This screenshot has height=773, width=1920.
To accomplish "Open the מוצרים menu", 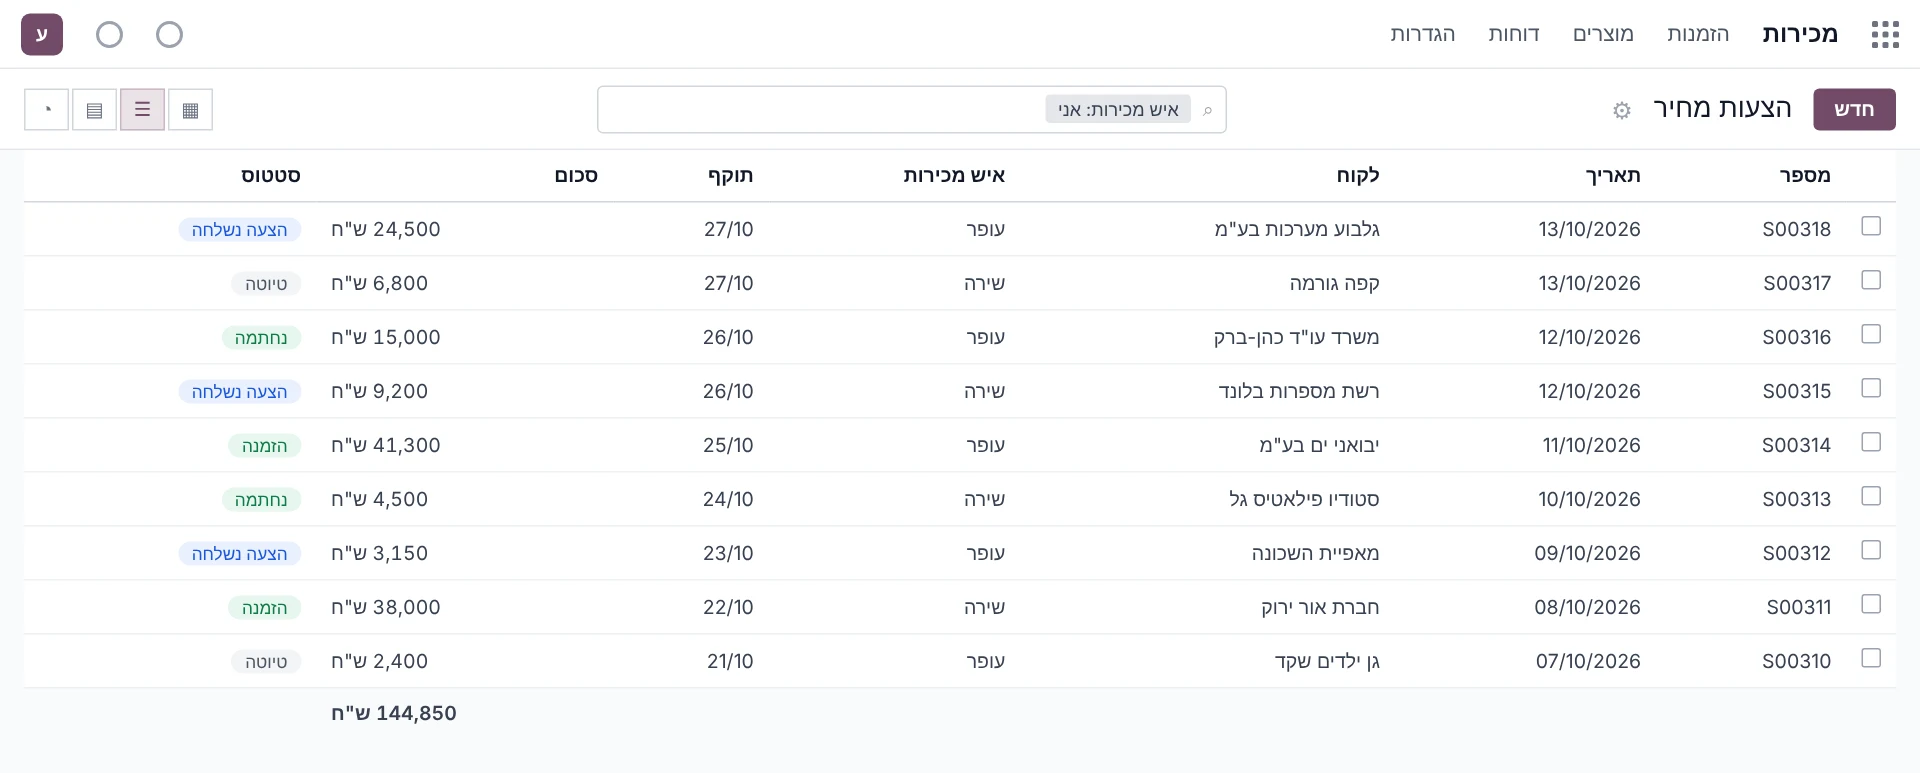I will (1603, 34).
